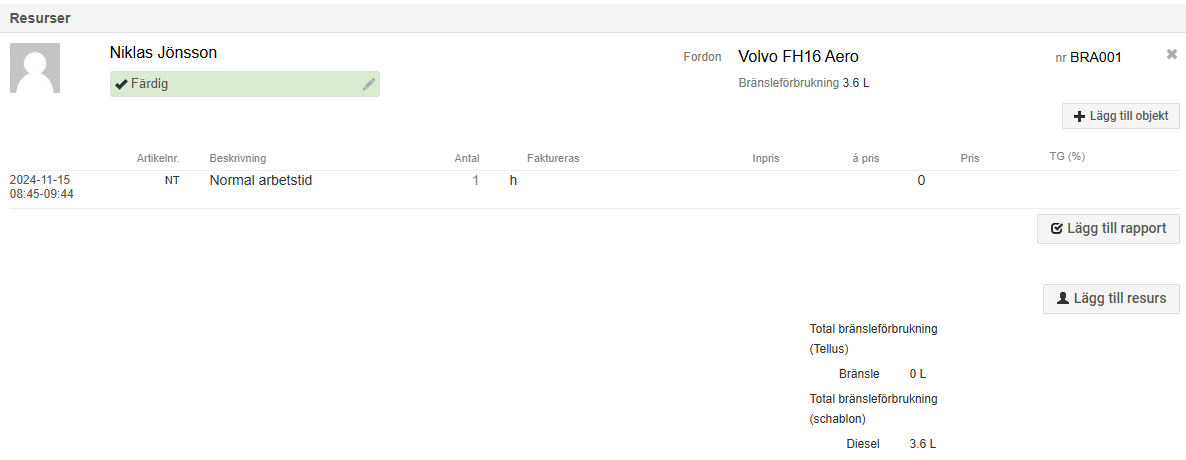1186x460 pixels.
Task: Click the 2024-11-15 date and time entry
Action: (x=42, y=188)
